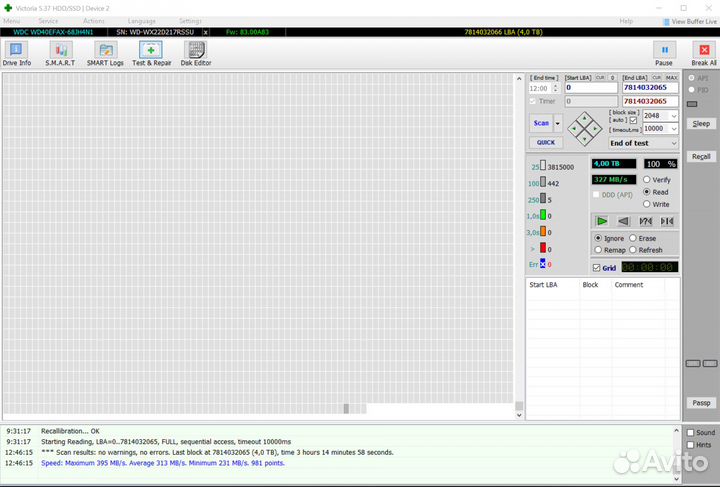Select butterfly scan mode icon (>|<)
This screenshot has width=720, height=487.
(x=667, y=221)
